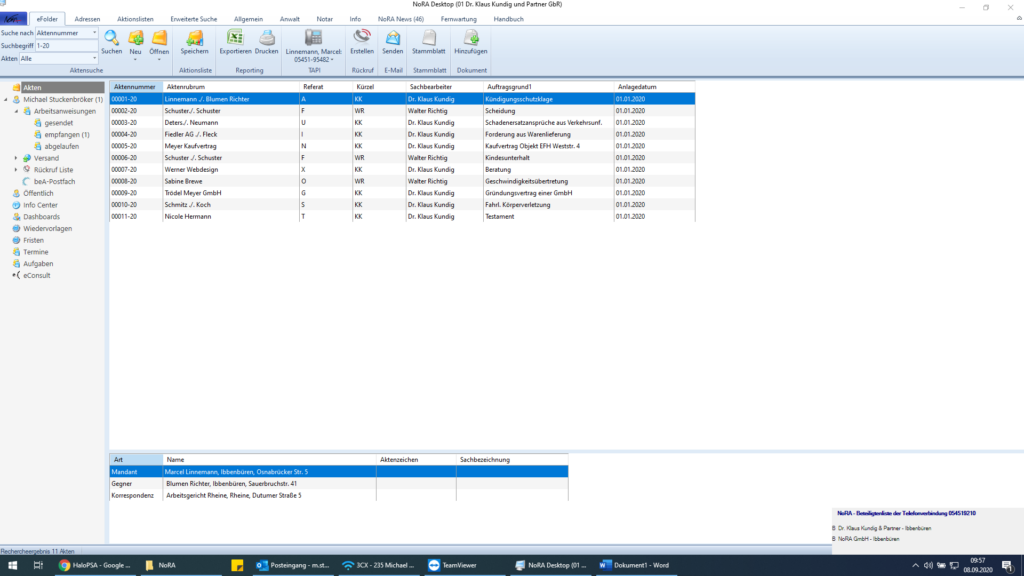The width and height of the screenshot is (1024, 576).
Task: Click Speichern in the Aktionsliste group
Action: pyautogui.click(x=195, y=40)
